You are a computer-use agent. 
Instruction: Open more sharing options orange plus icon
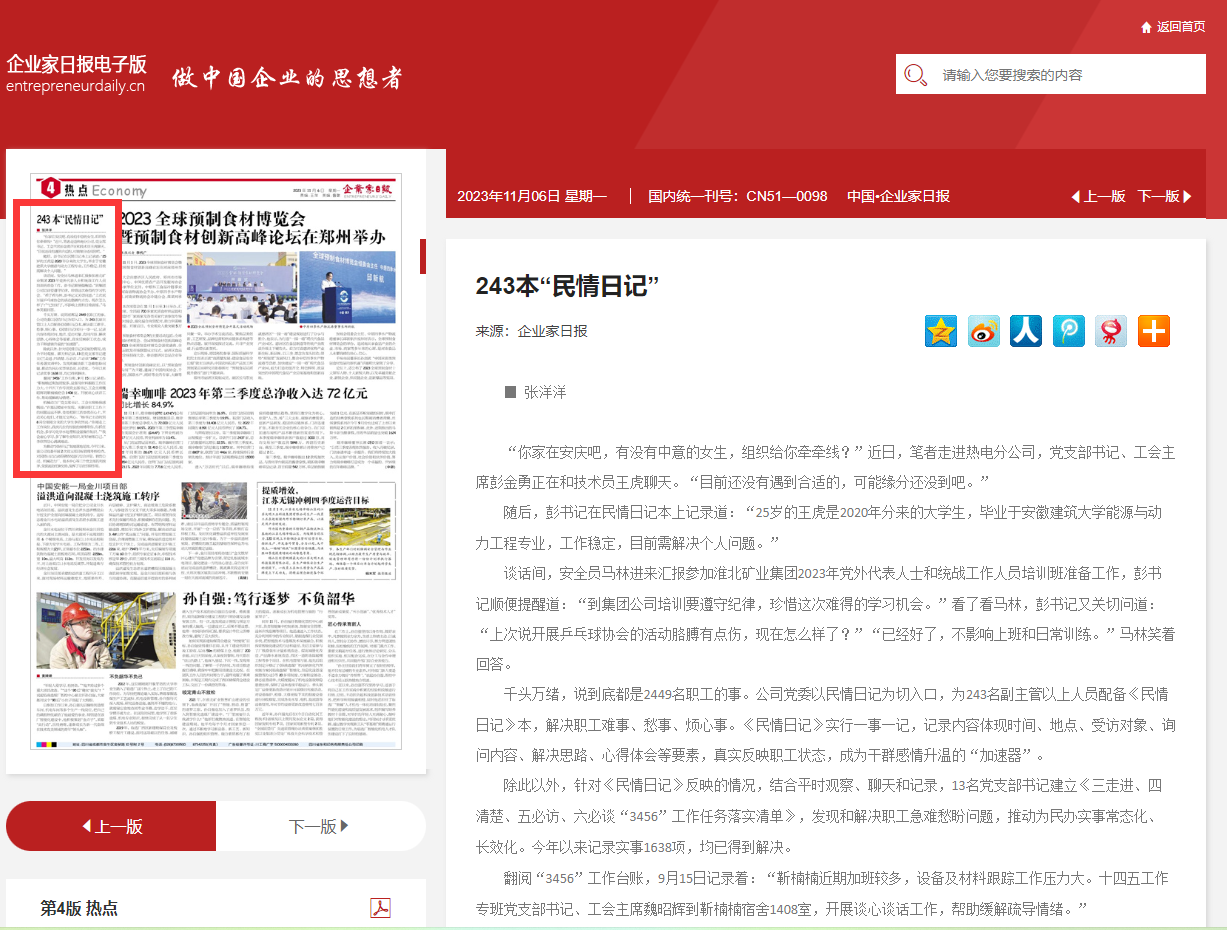coord(1153,331)
